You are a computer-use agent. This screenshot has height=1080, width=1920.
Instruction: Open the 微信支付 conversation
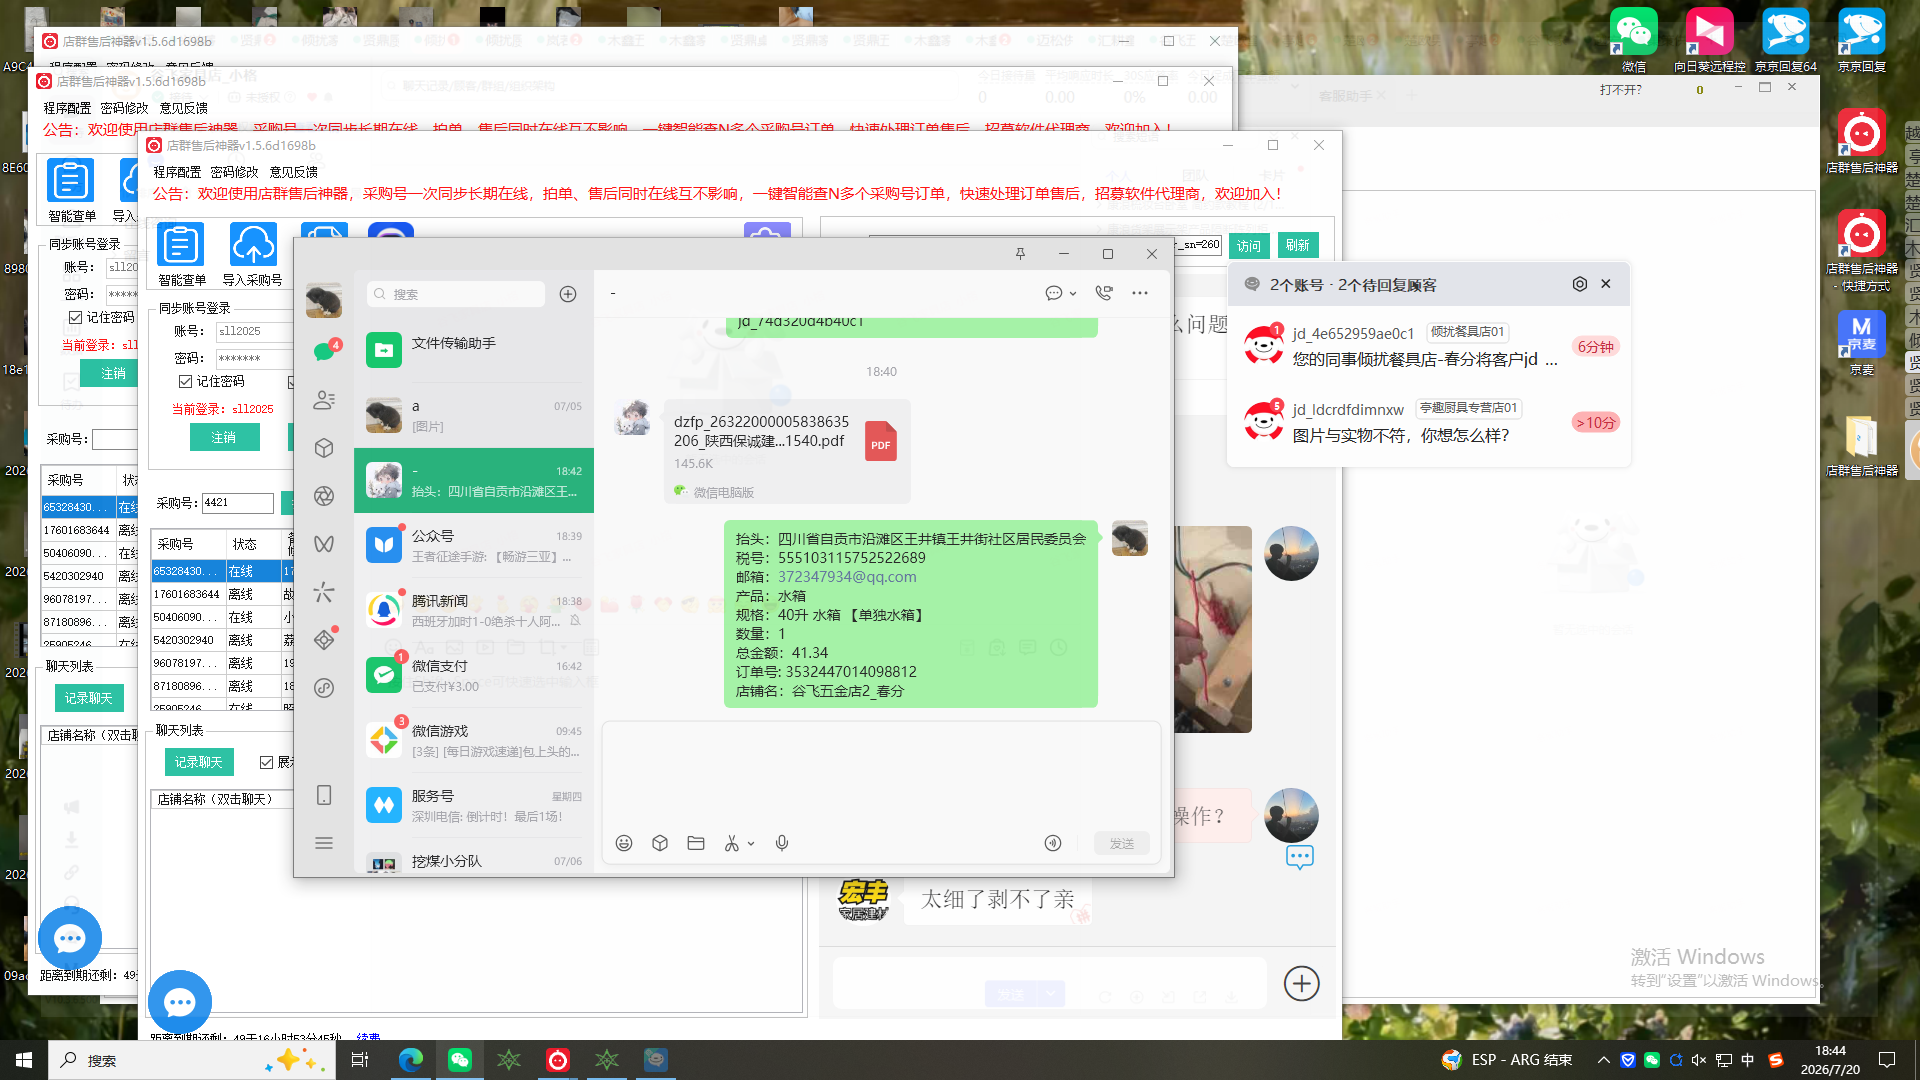[x=474, y=675]
